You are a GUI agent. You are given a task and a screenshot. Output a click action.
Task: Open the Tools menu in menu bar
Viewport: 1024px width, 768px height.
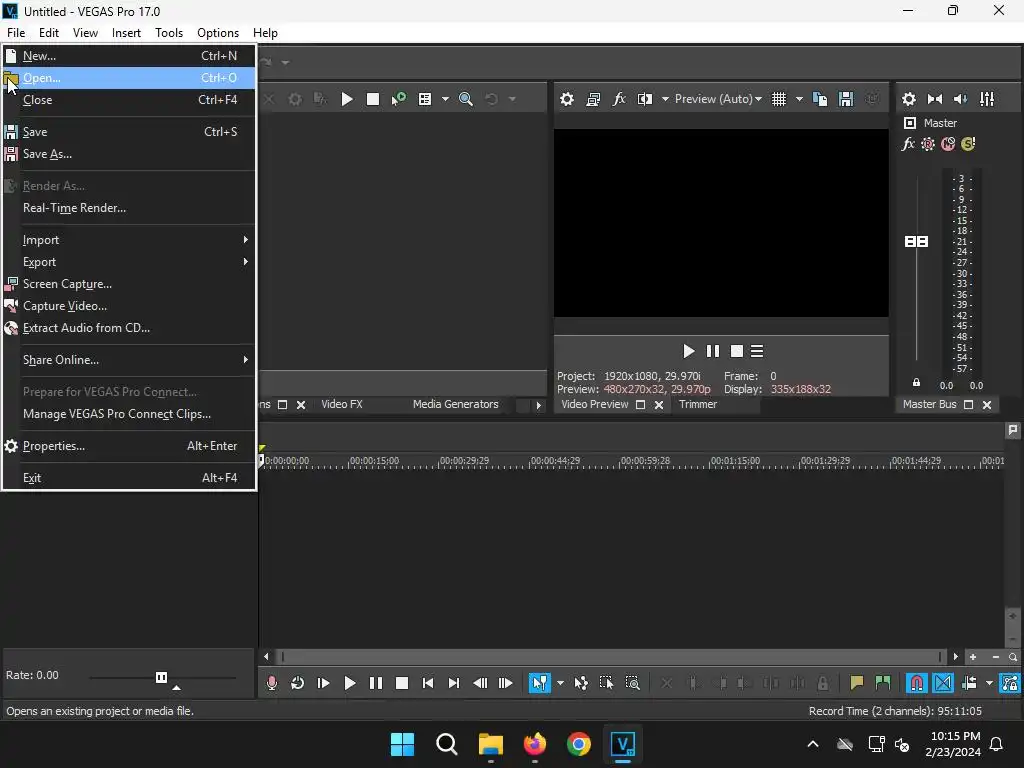(x=168, y=33)
